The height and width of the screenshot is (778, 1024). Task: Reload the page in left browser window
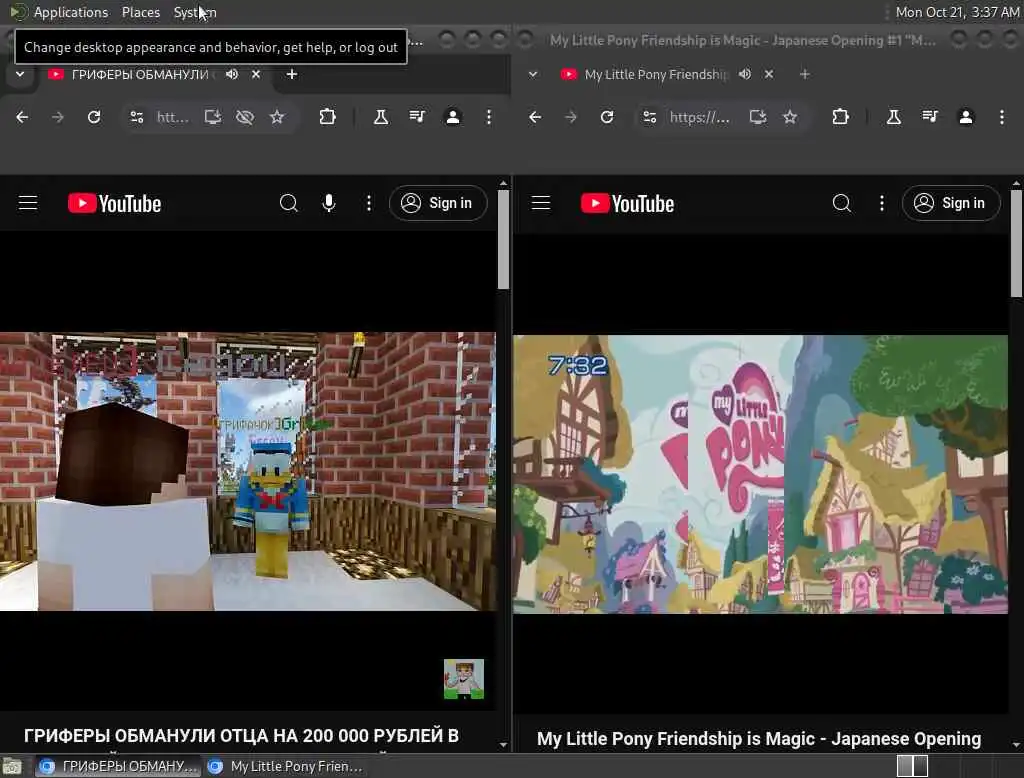pos(94,117)
